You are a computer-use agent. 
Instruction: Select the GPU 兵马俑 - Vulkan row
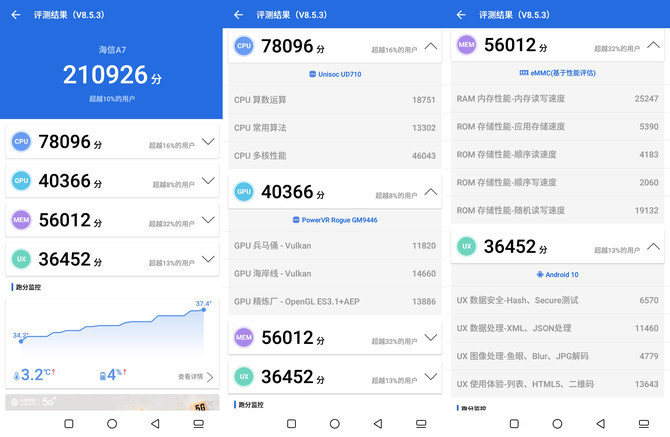point(335,246)
